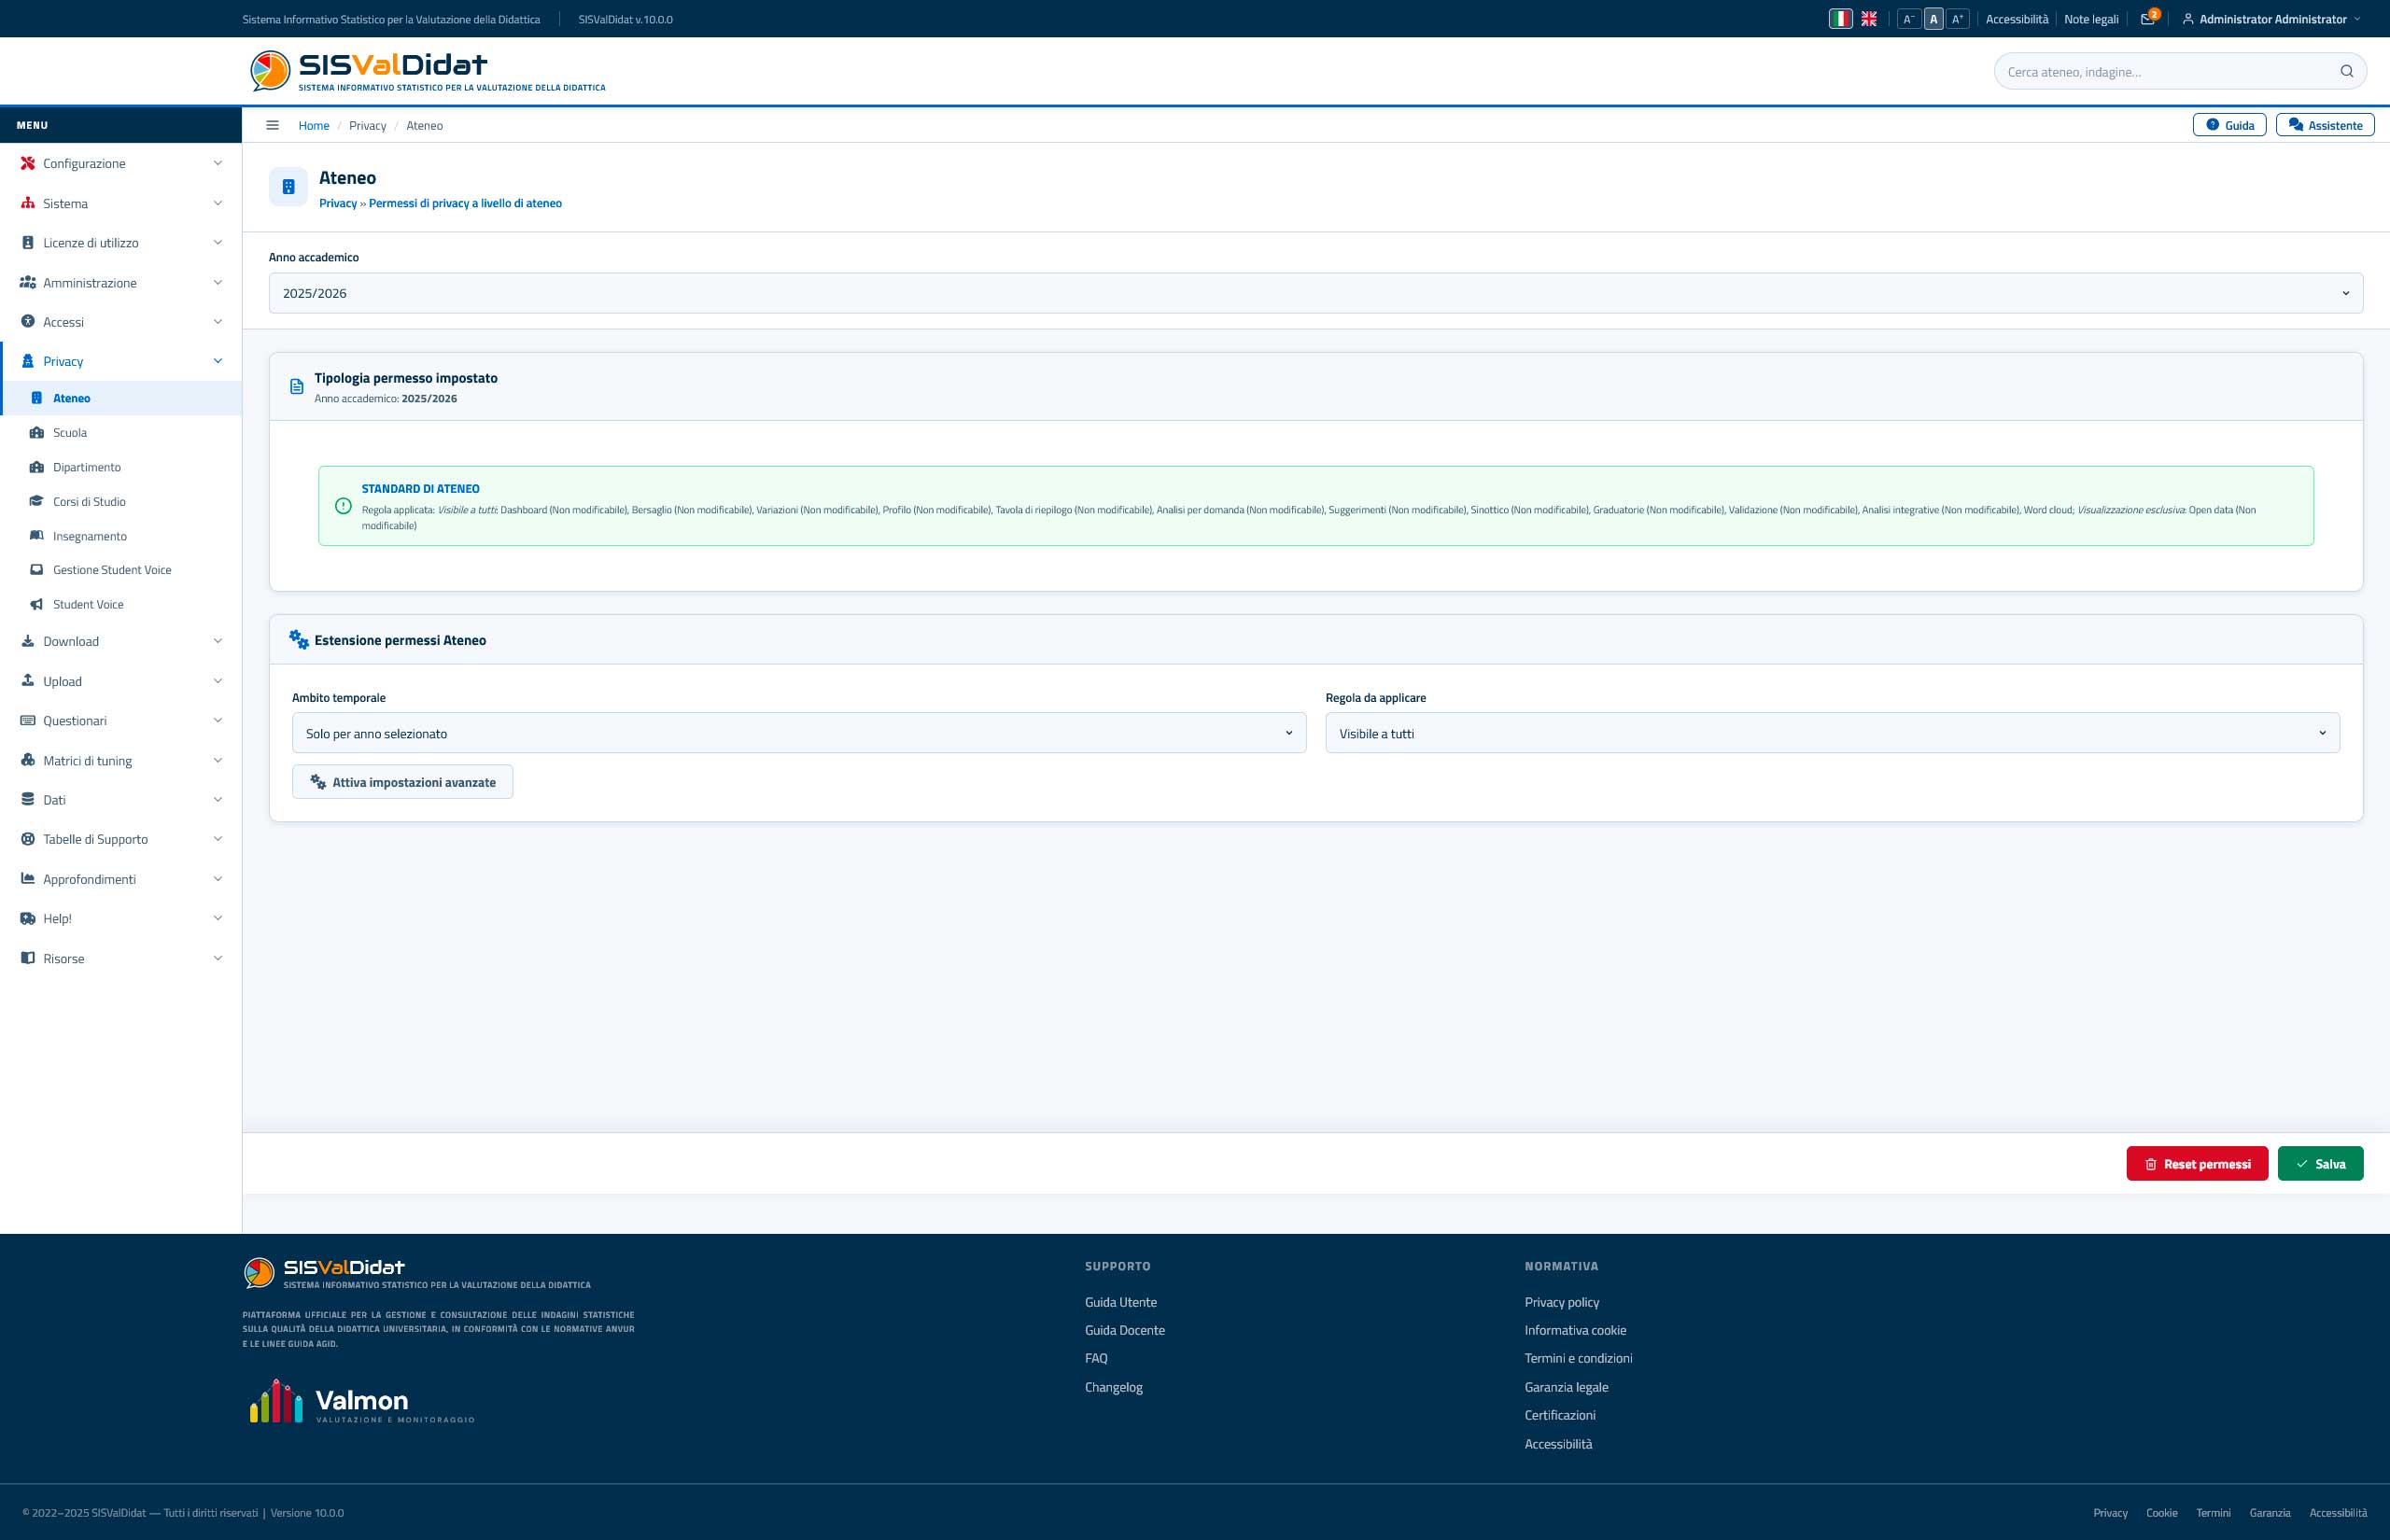Click the Matrici di tuning icon
Screen dimensions: 2390x1540
coord(28,760)
